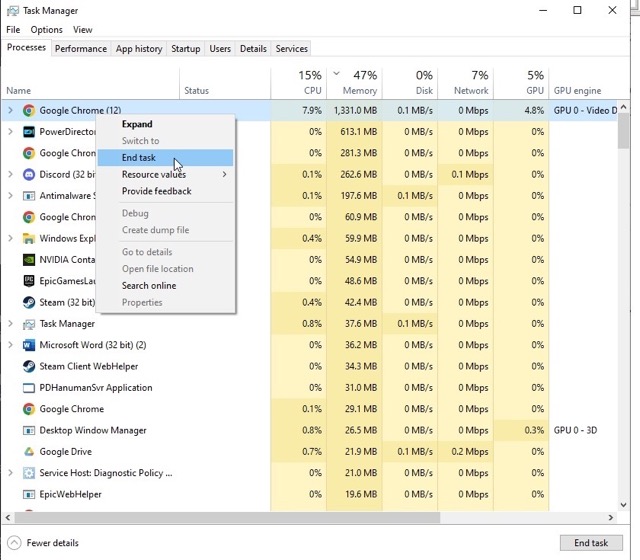
Task: Choose End task in the context menu
Action: [x=166, y=158]
